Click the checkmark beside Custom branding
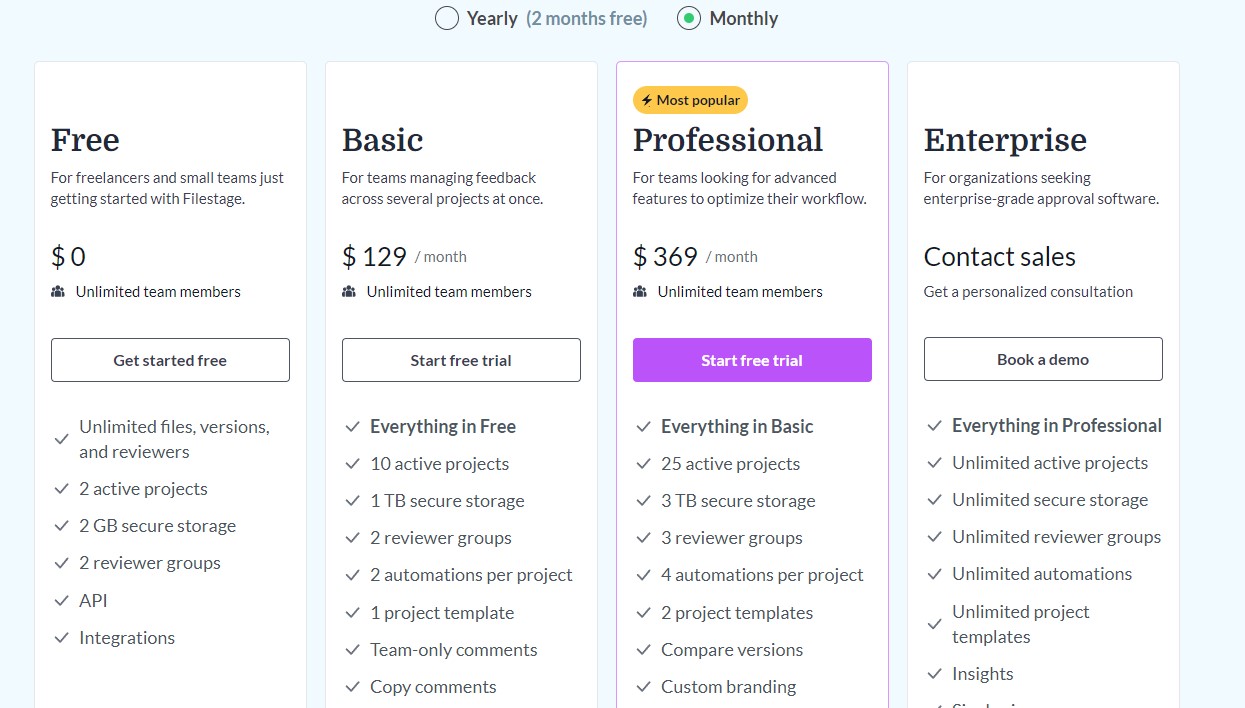Image resolution: width=1245 pixels, height=708 pixels. tap(643, 687)
